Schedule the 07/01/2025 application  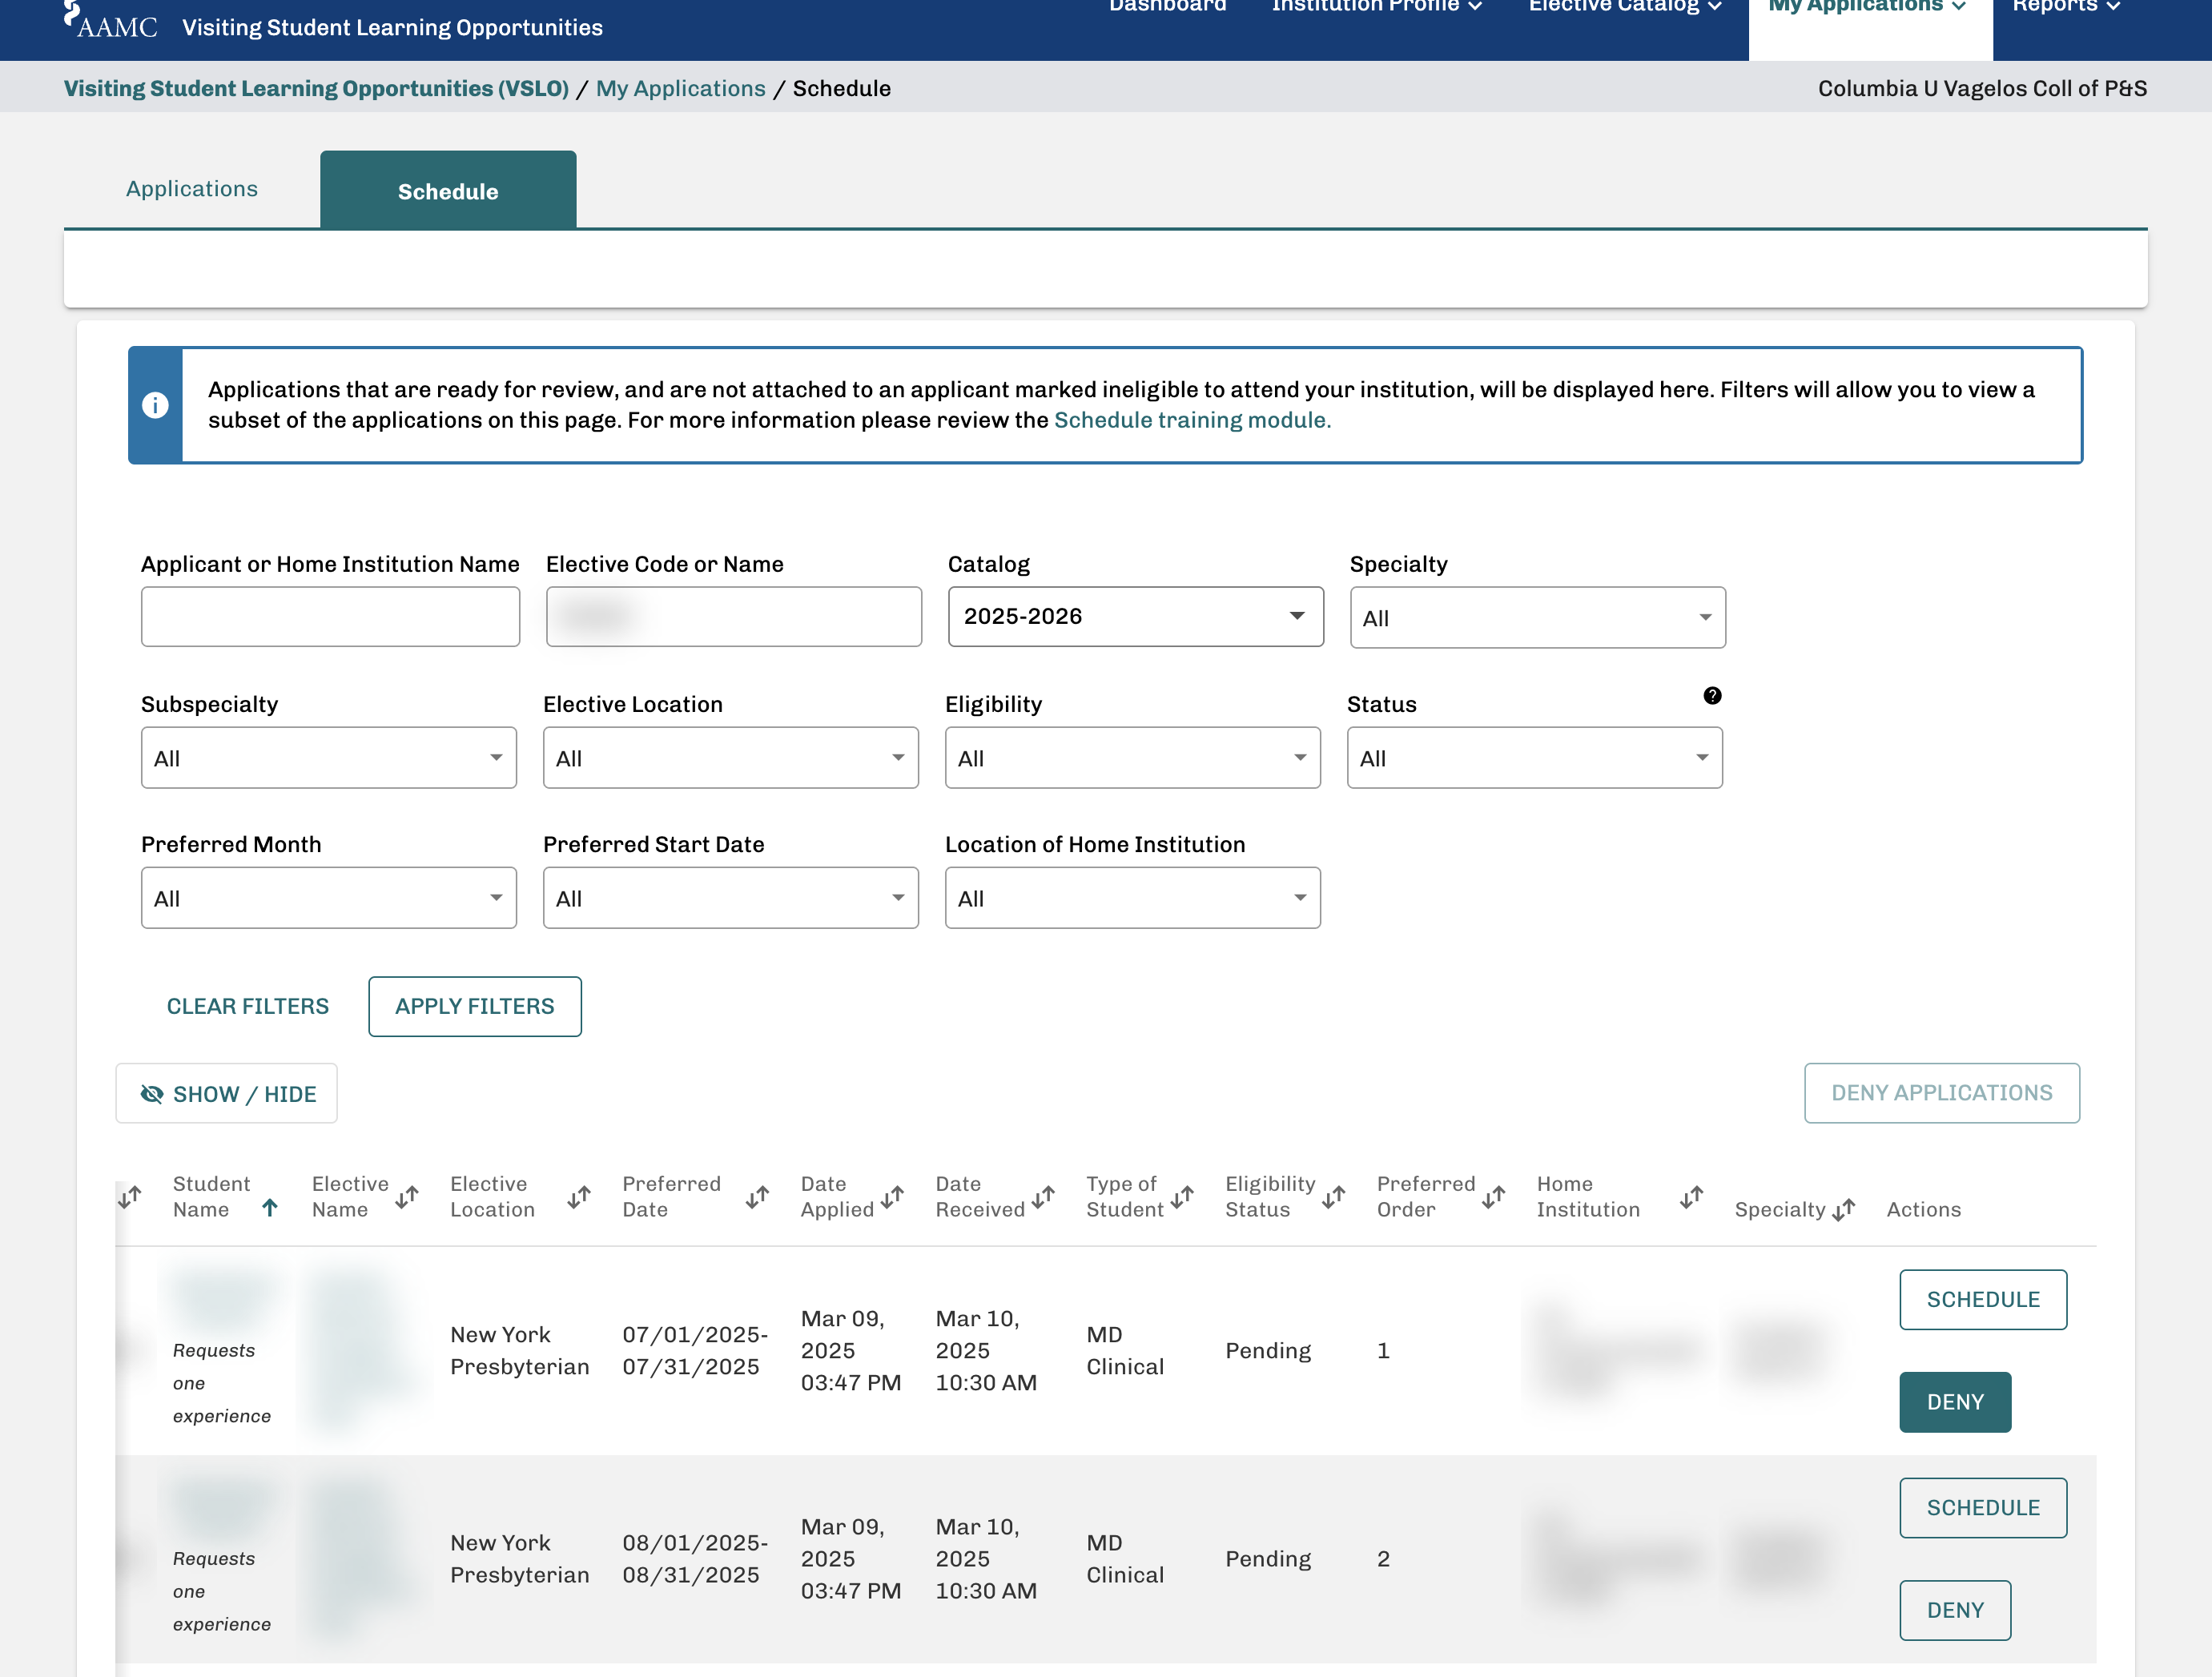[x=1983, y=1300]
